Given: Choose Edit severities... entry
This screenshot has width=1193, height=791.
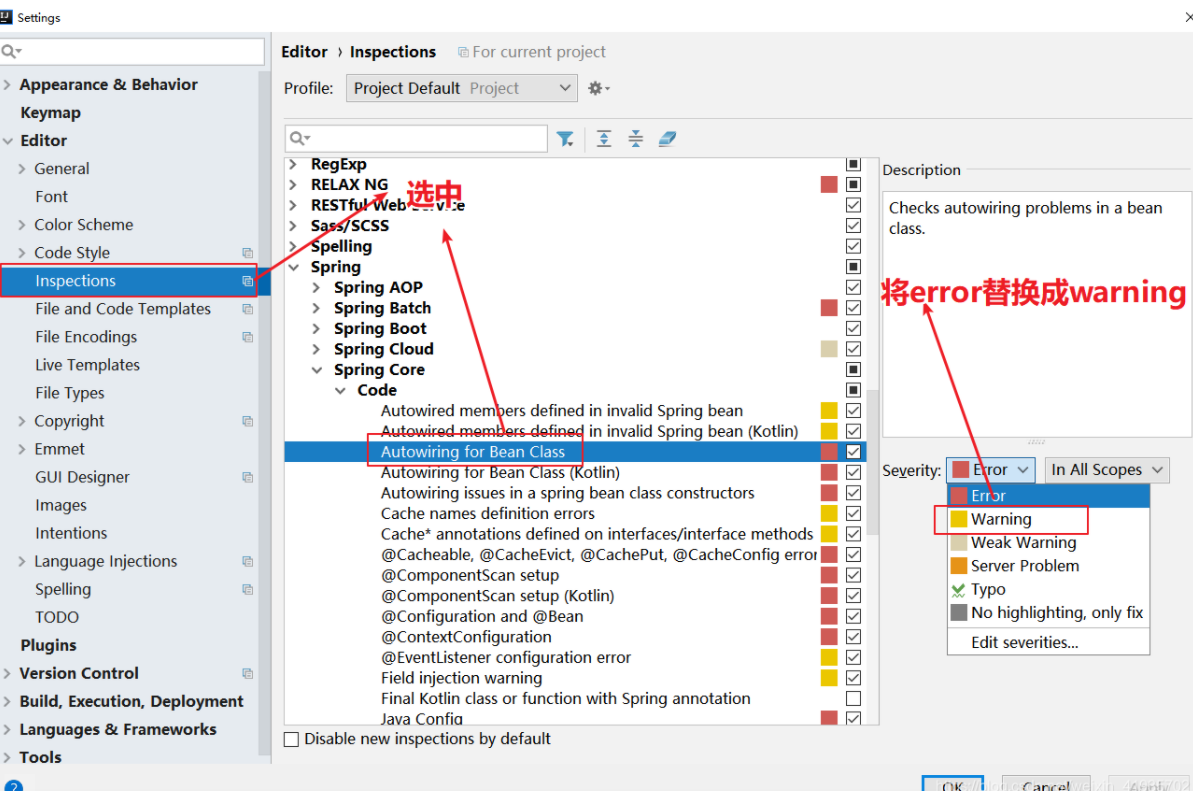Looking at the screenshot, I should [x=1048, y=643].
